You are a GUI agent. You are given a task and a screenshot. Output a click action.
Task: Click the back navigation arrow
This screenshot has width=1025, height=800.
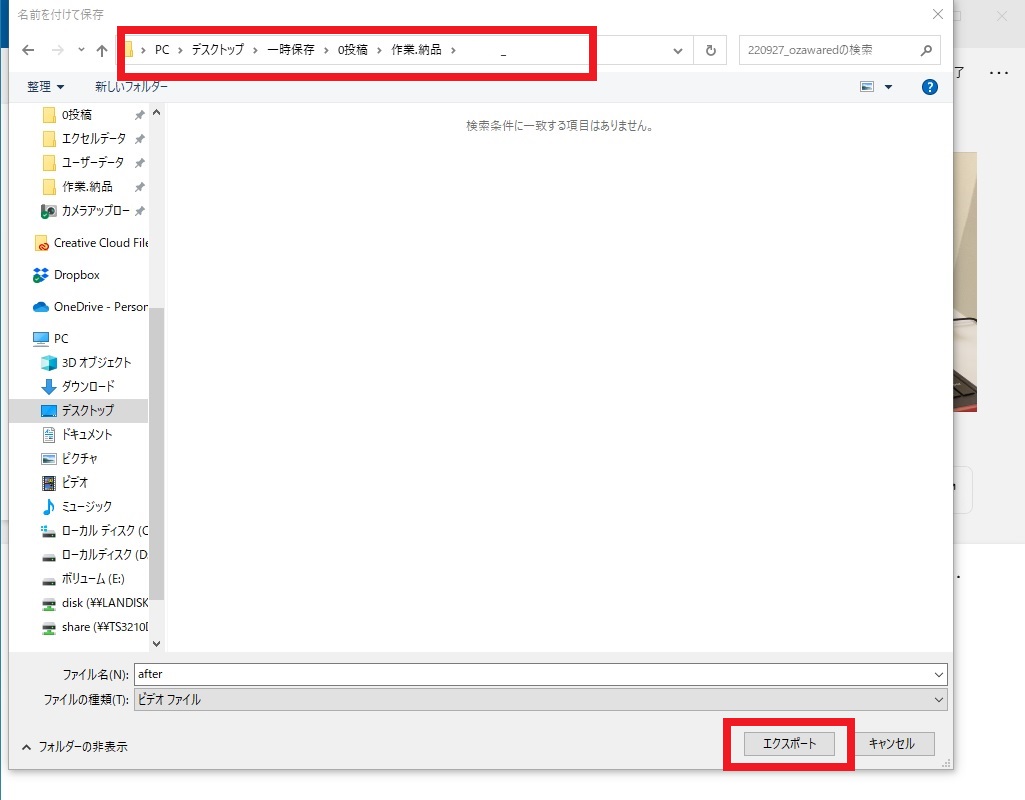pyautogui.click(x=28, y=50)
